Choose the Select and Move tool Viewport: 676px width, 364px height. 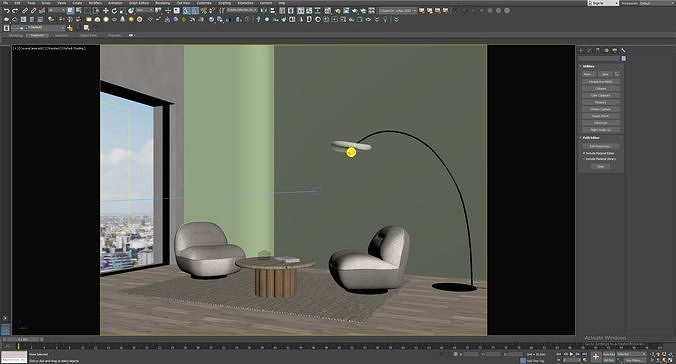tap(106, 10)
